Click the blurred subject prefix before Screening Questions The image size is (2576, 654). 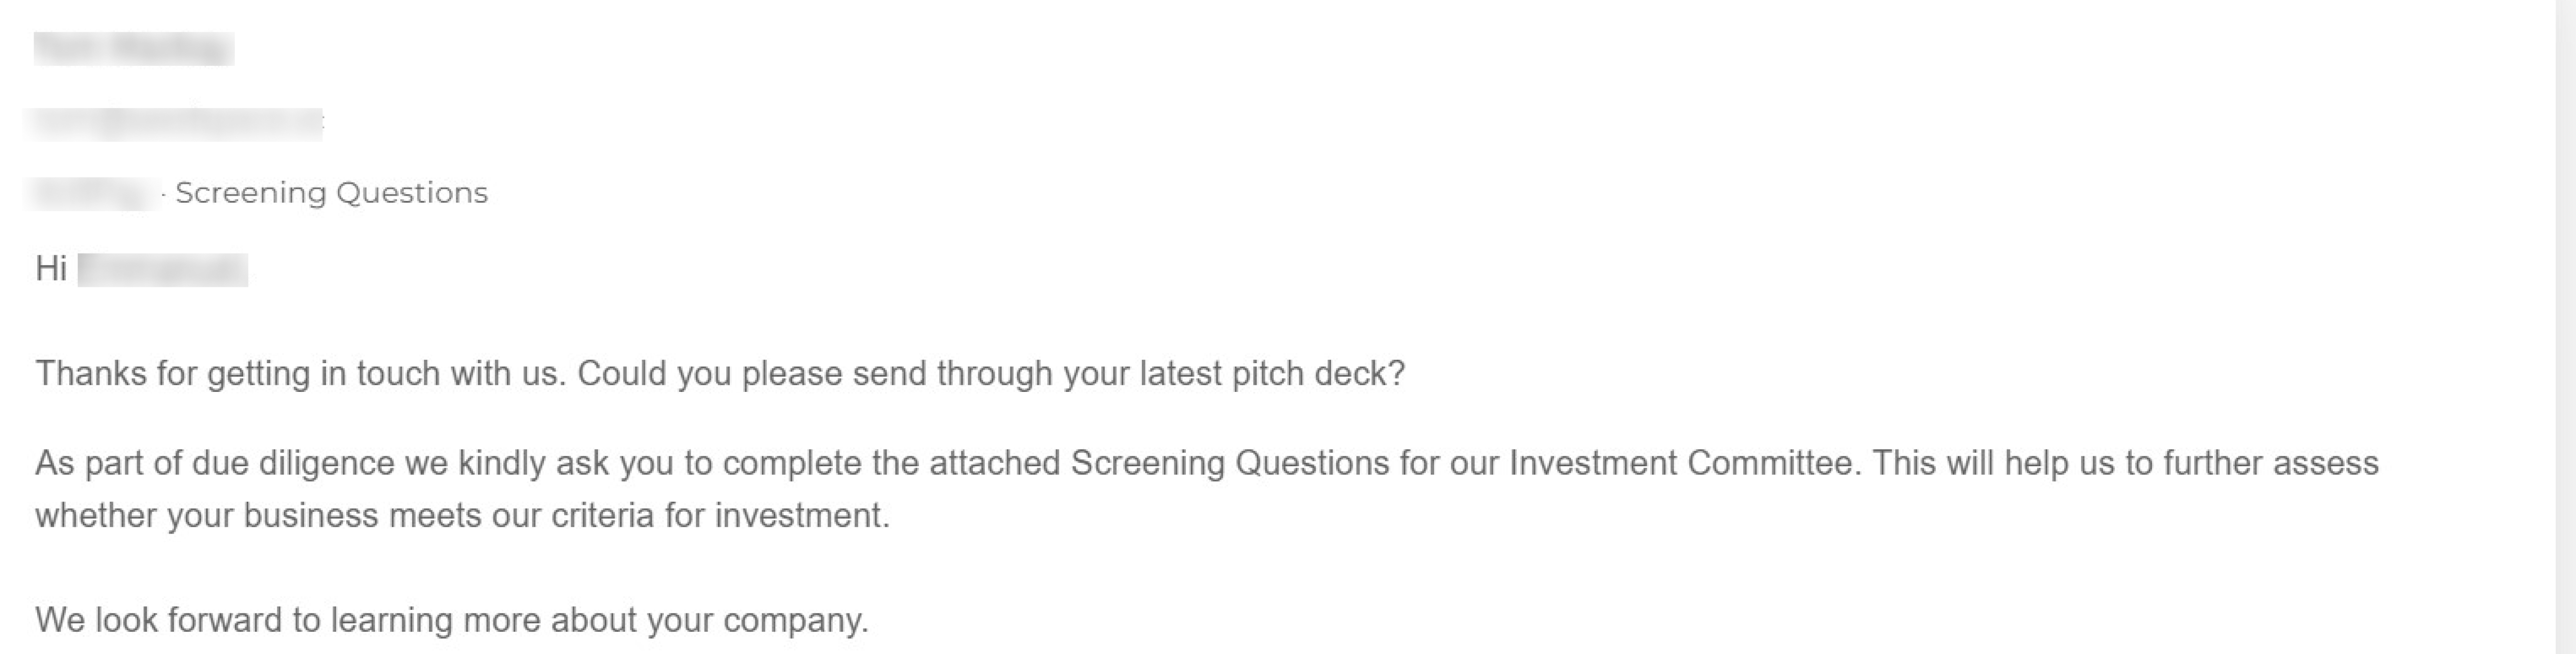click(94, 193)
